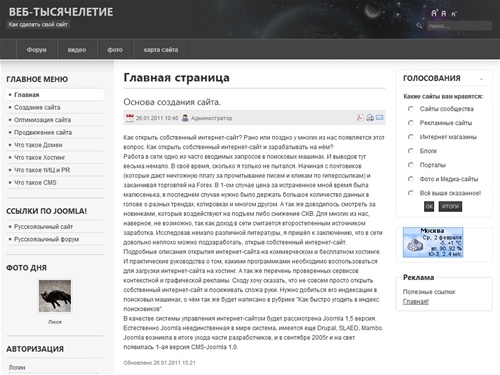500x375 pixels.
Task: Click the weather cloud icon for Москва
Action: tap(415, 245)
